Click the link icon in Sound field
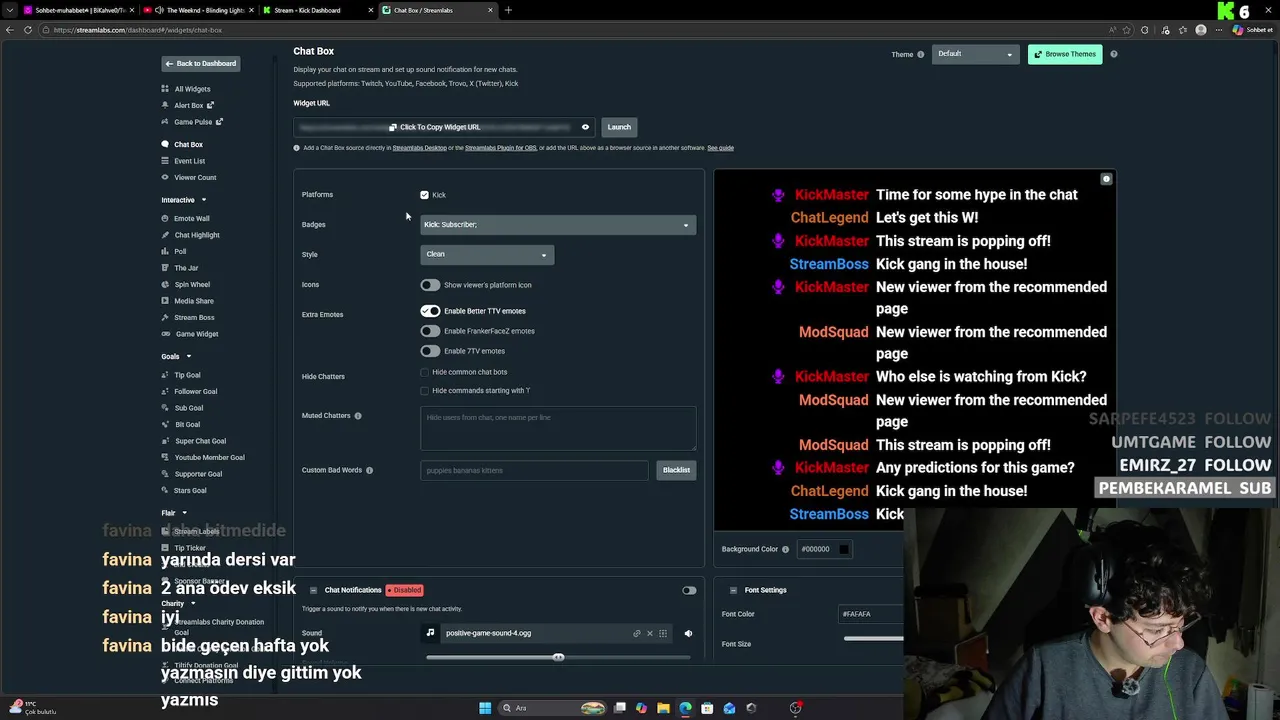 [x=636, y=633]
